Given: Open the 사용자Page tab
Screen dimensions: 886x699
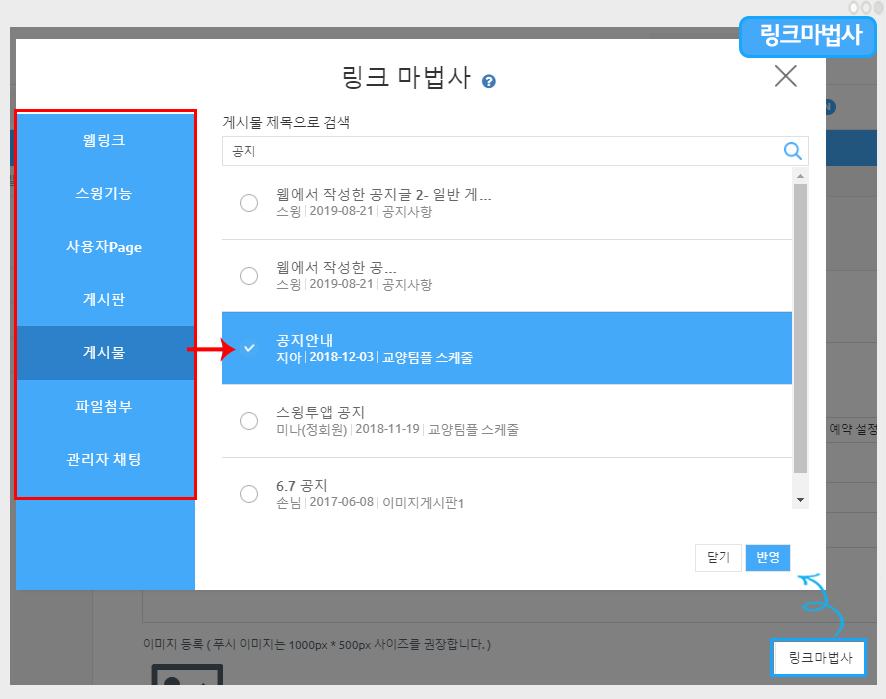Looking at the screenshot, I should pos(105,247).
